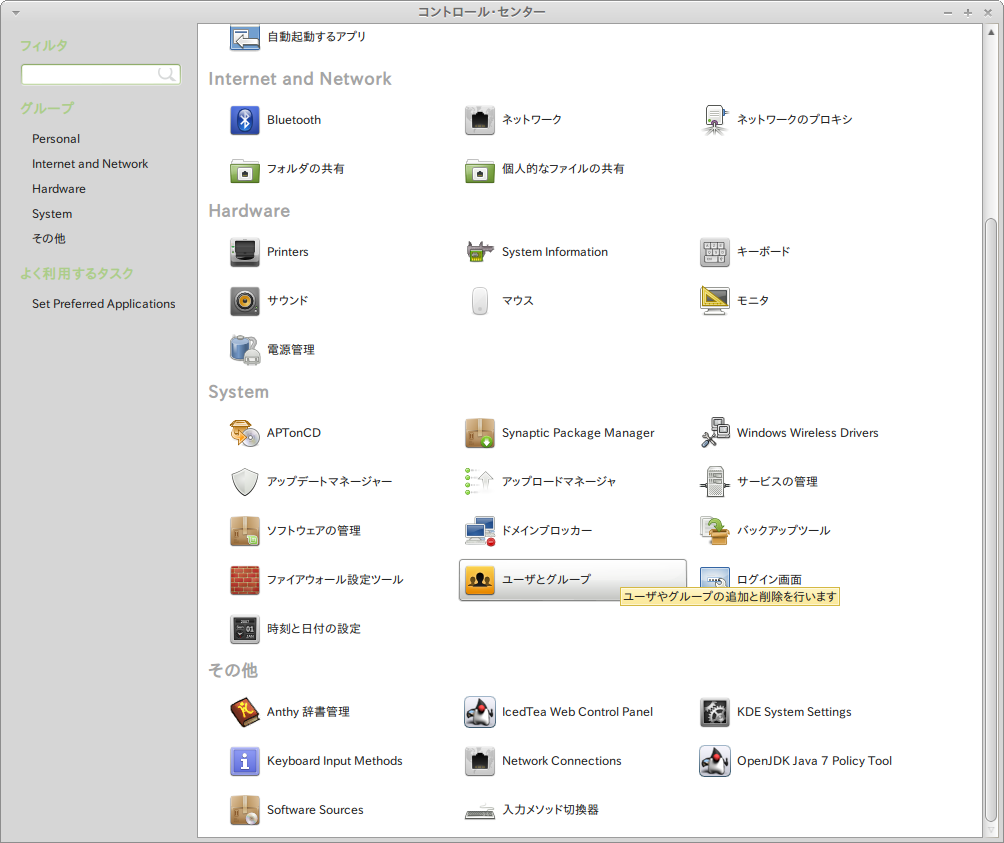
Task: Open Set Preferred Applications task
Action: tap(104, 303)
